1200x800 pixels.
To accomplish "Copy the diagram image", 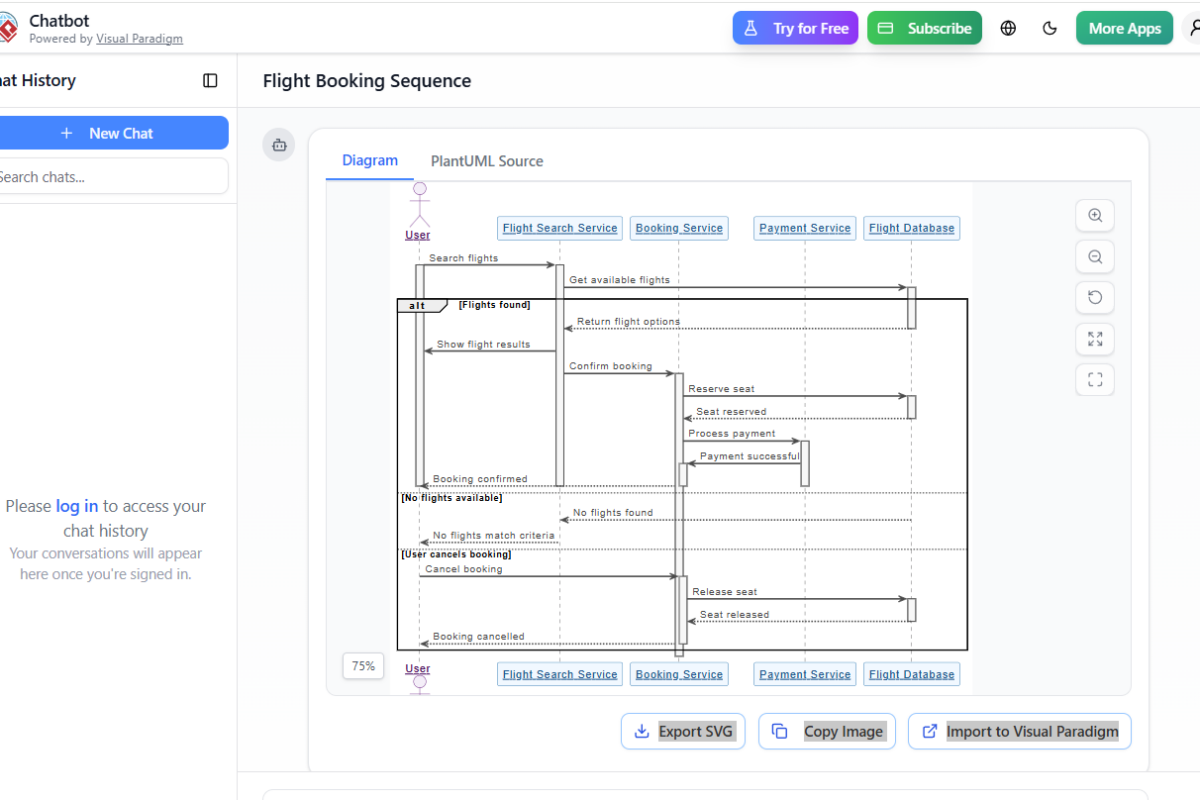I will [x=829, y=731].
